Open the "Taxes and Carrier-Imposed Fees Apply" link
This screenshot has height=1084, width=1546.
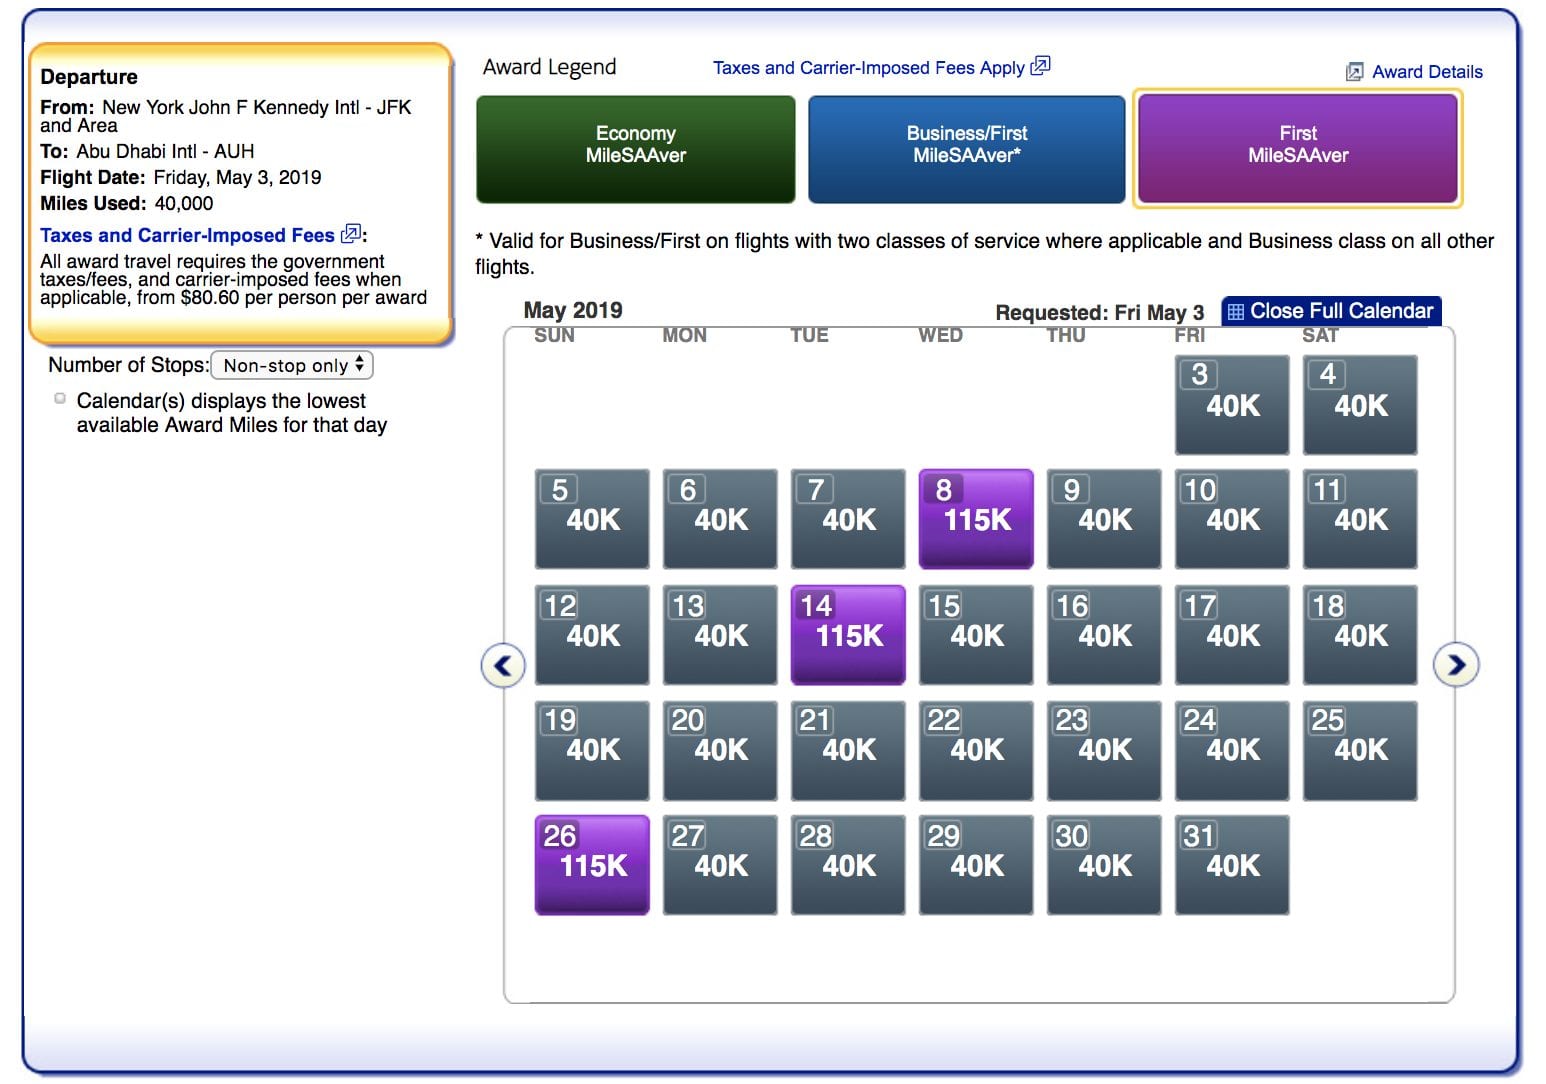point(868,67)
